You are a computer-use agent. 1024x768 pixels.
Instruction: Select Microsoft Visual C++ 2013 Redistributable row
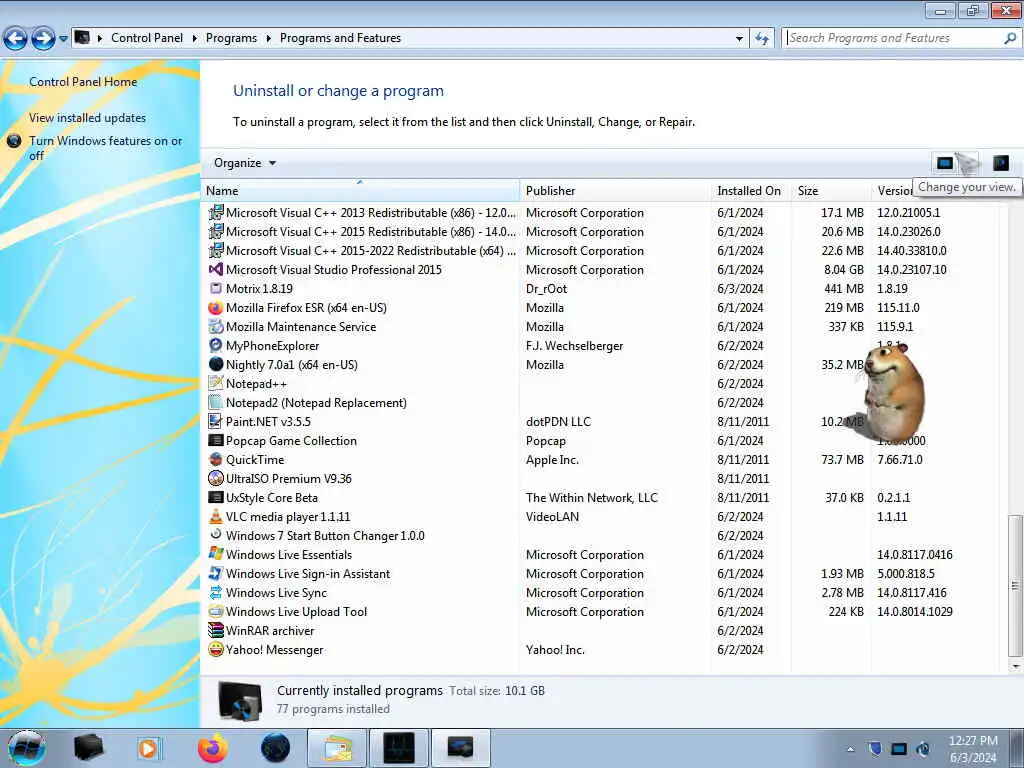[603, 213]
